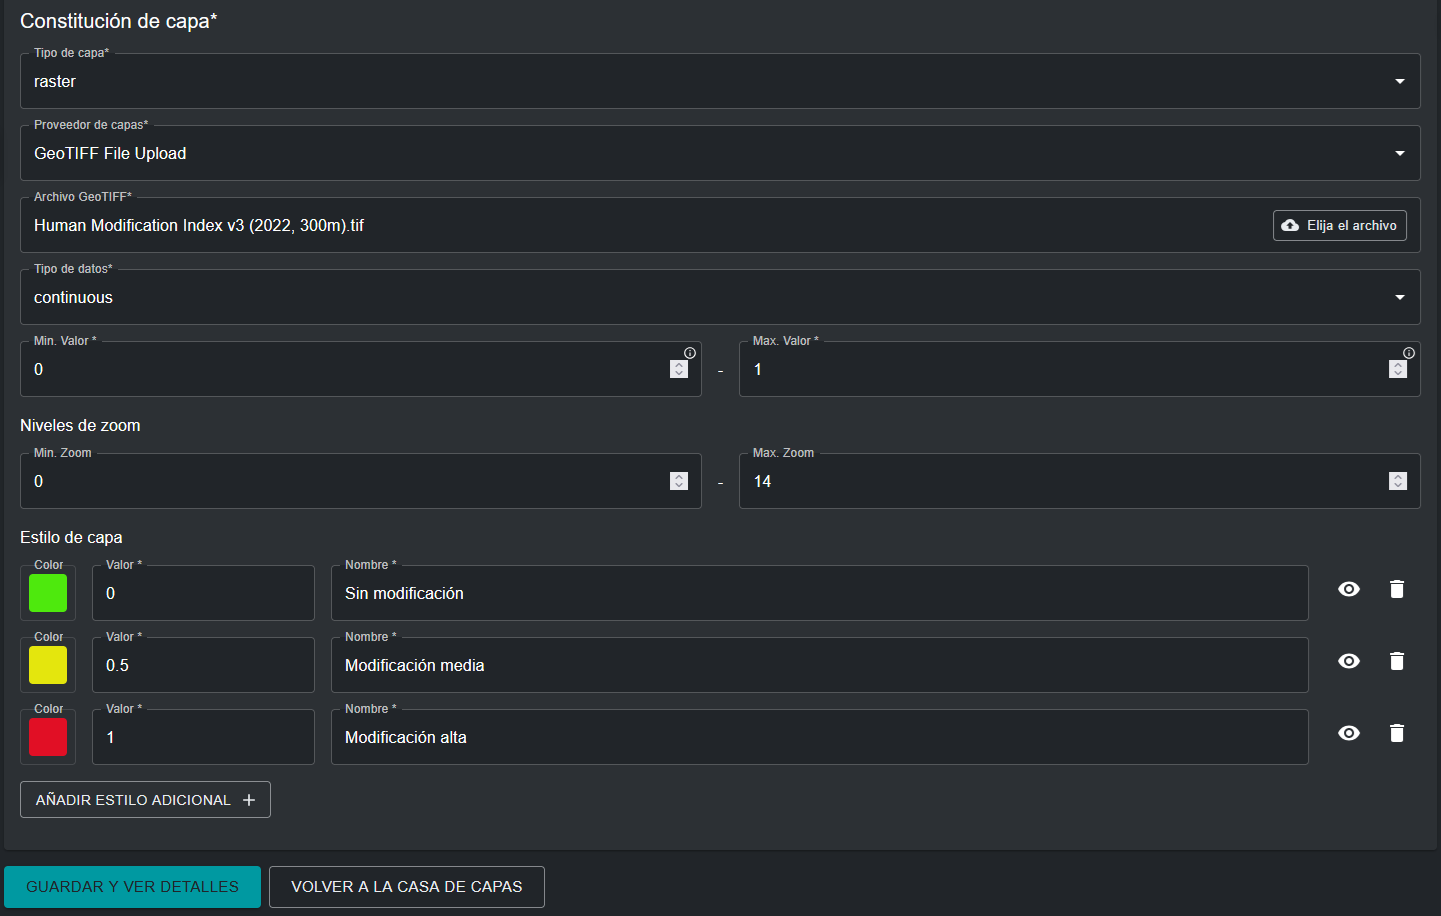Delete the 'Modificación media' style row
This screenshot has height=916, width=1441.
1397,661
